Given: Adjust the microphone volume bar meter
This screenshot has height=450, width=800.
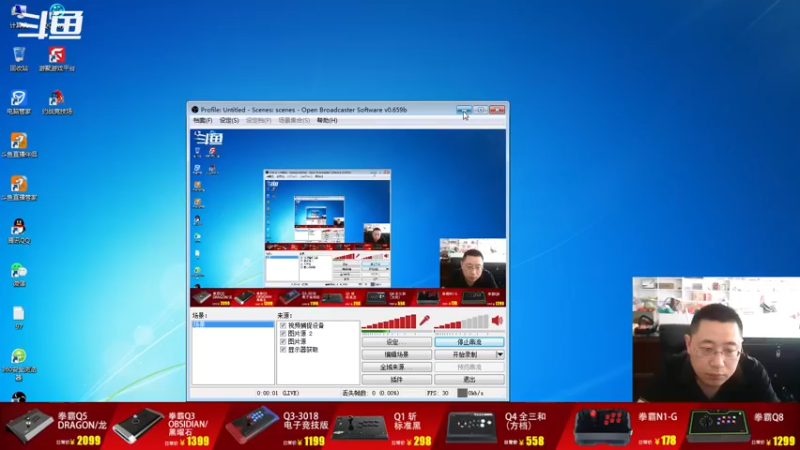Looking at the screenshot, I should pos(389,321).
